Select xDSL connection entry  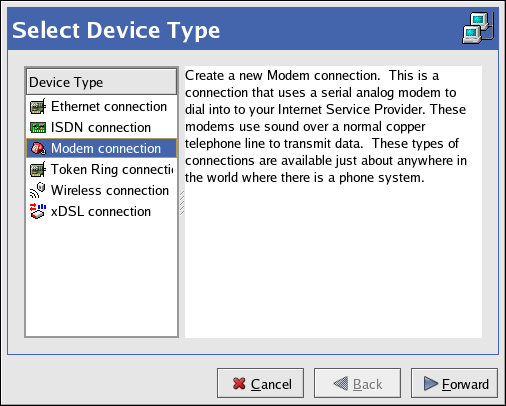pos(101,211)
